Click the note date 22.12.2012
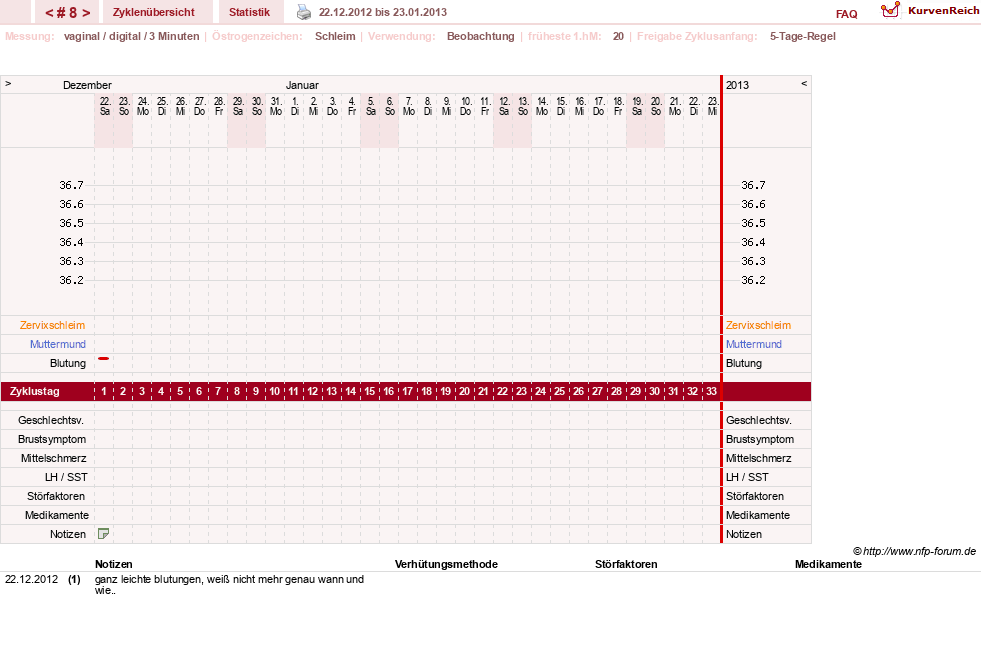981x657 pixels. tap(31, 579)
